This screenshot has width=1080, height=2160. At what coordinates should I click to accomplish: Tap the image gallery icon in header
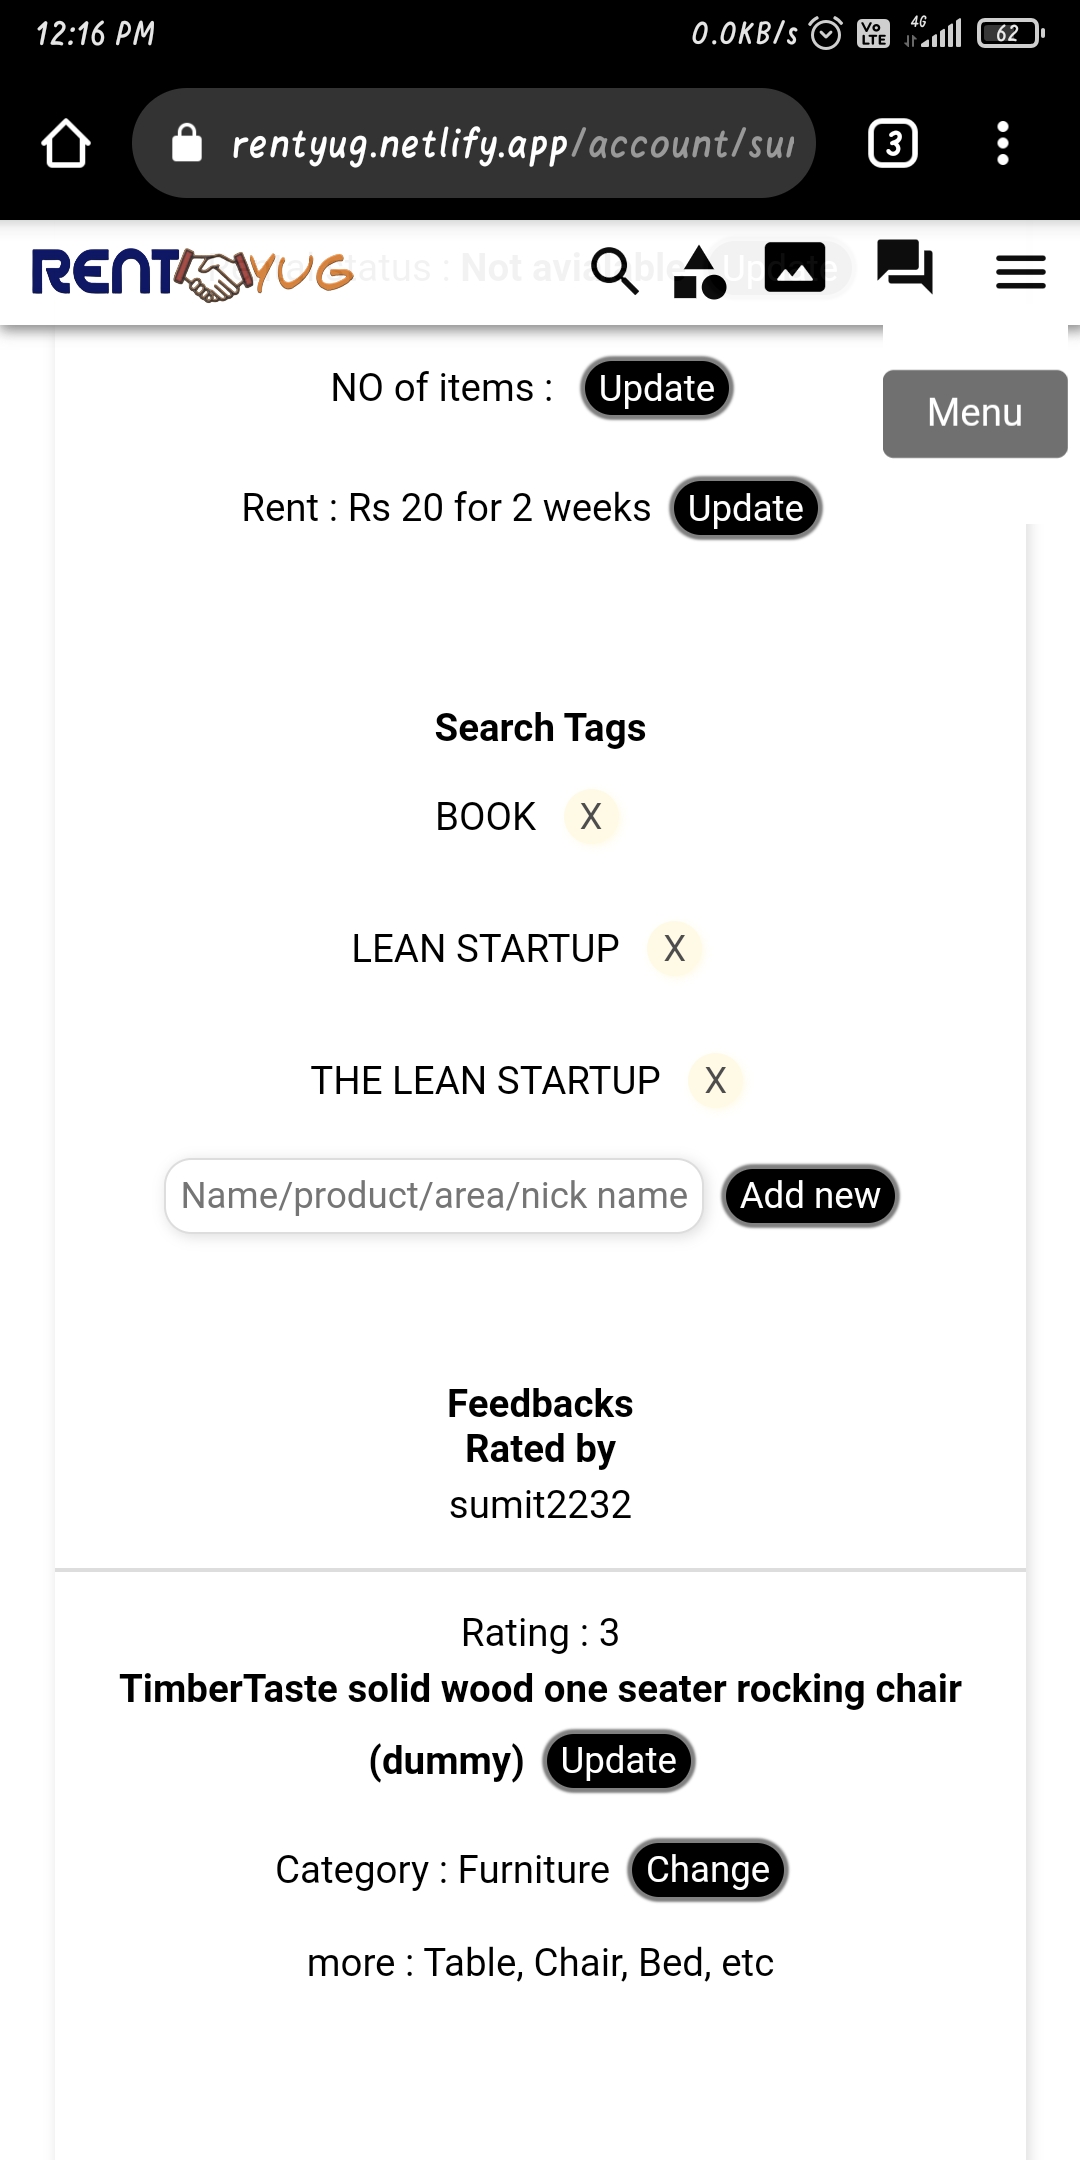794,268
